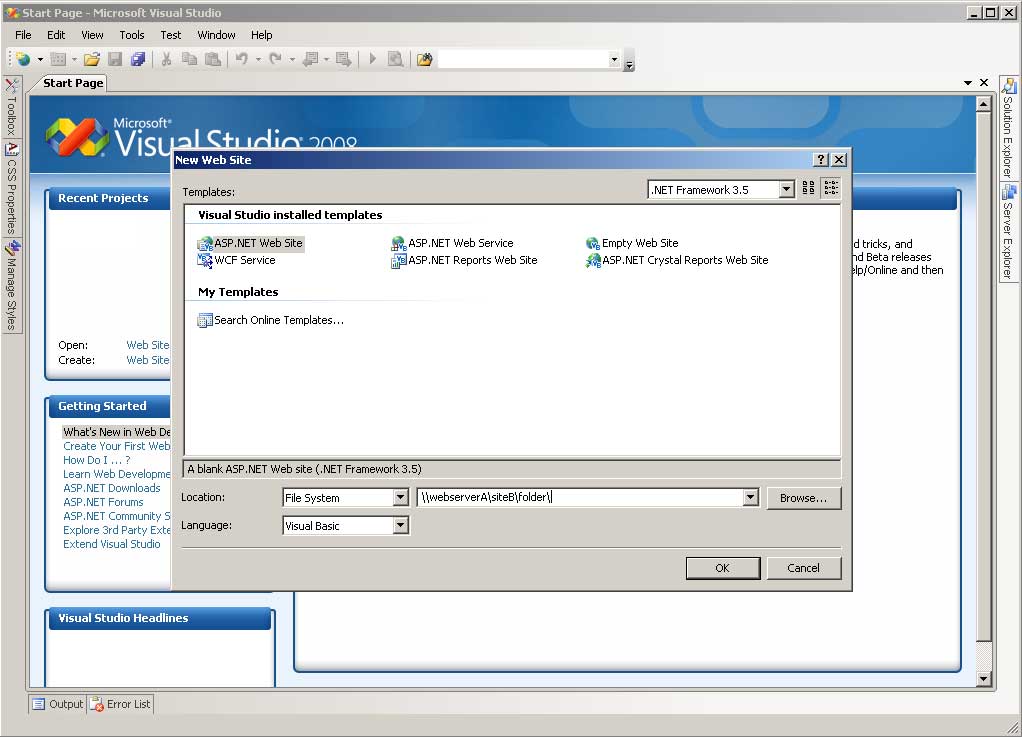Click the Save All toolbar icon
The image size is (1022, 737).
[138, 59]
